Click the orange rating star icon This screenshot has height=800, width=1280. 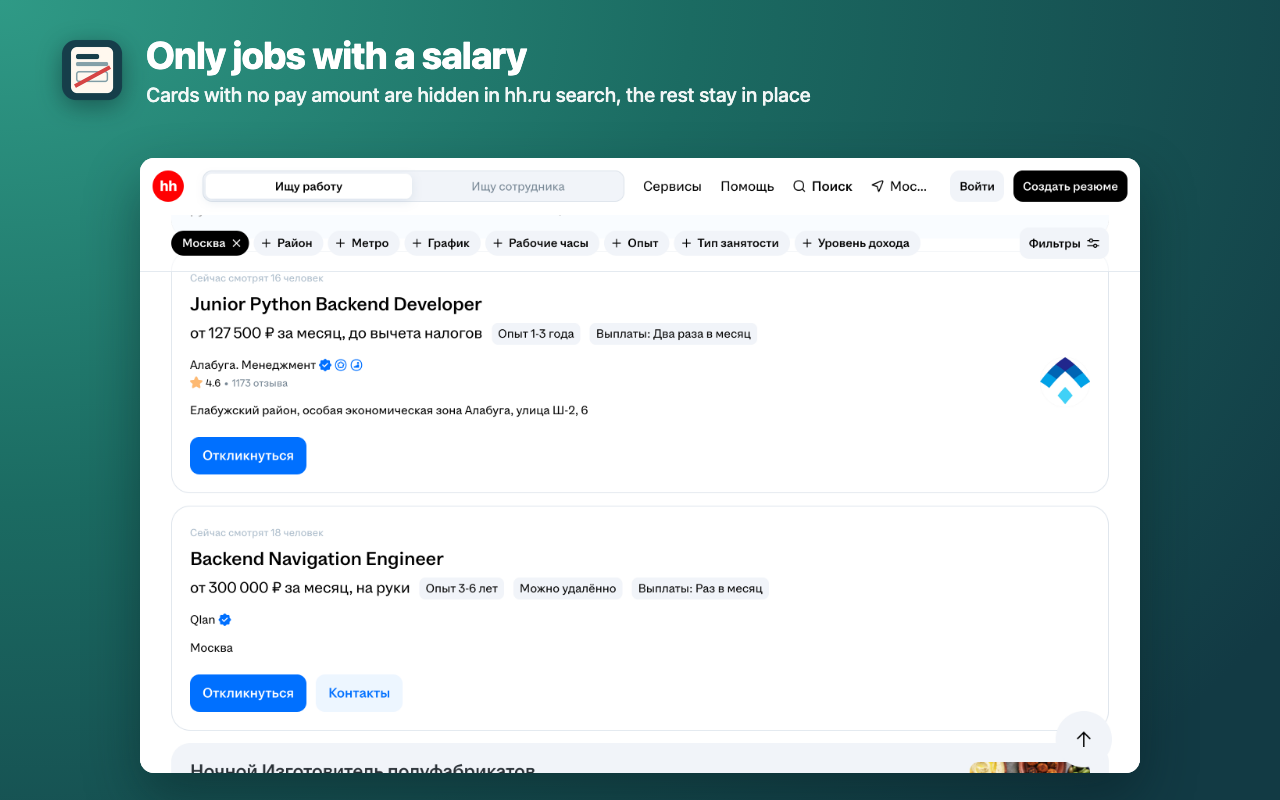196,383
